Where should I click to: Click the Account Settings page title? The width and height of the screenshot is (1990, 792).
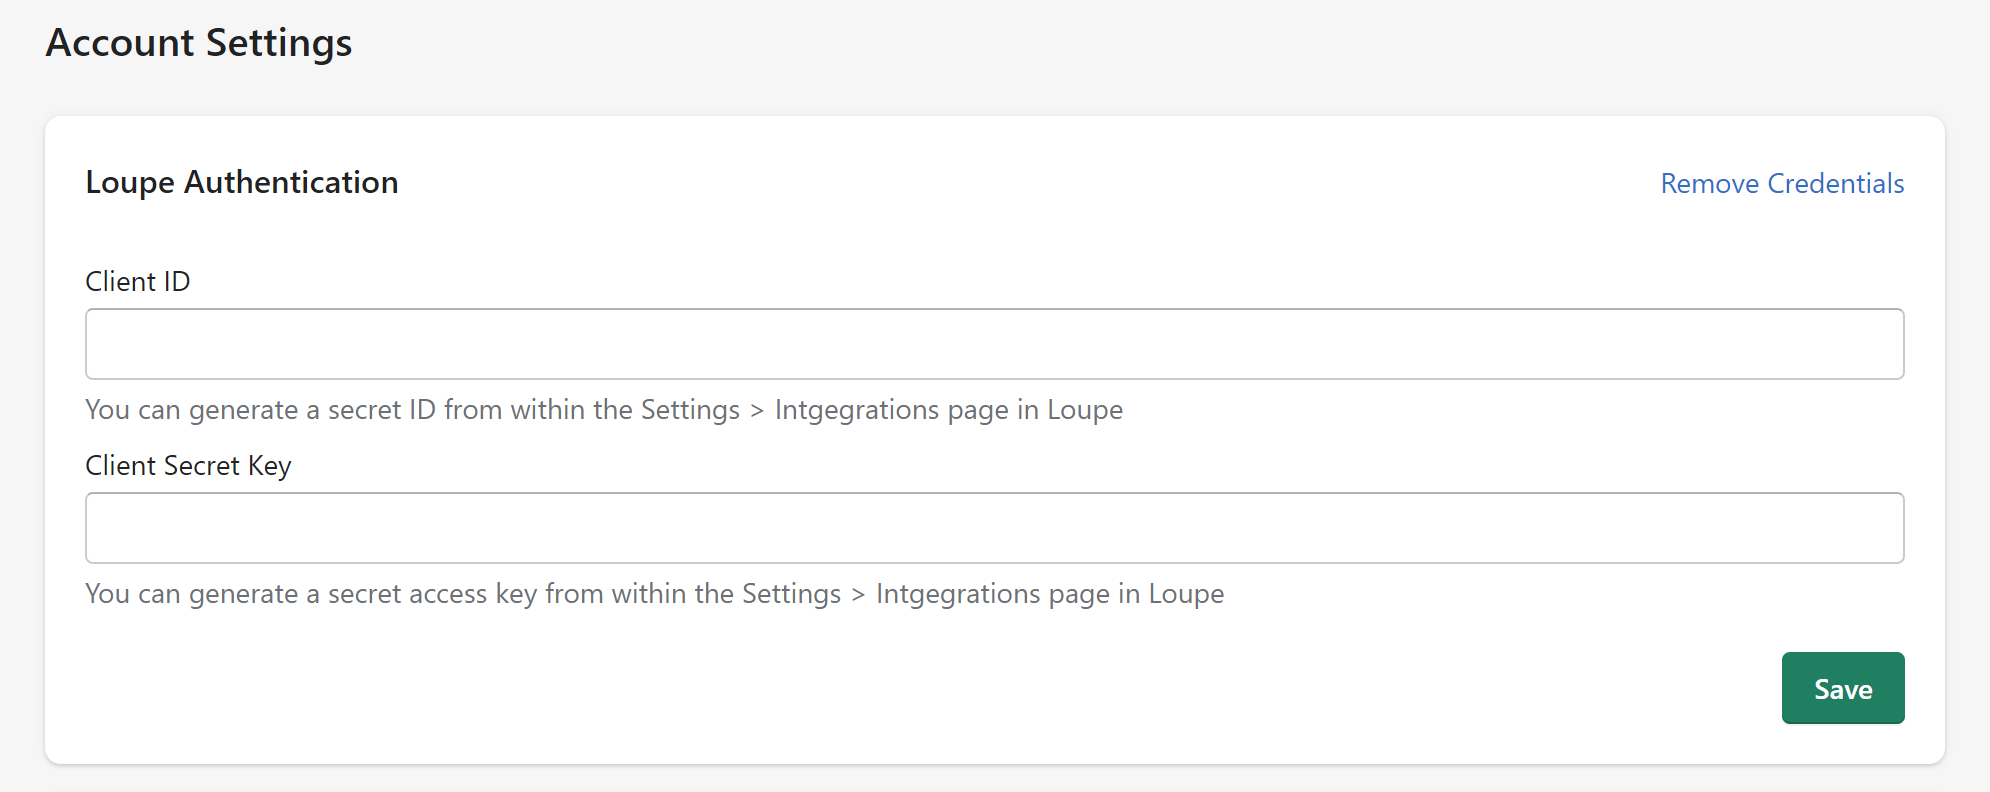tap(199, 43)
